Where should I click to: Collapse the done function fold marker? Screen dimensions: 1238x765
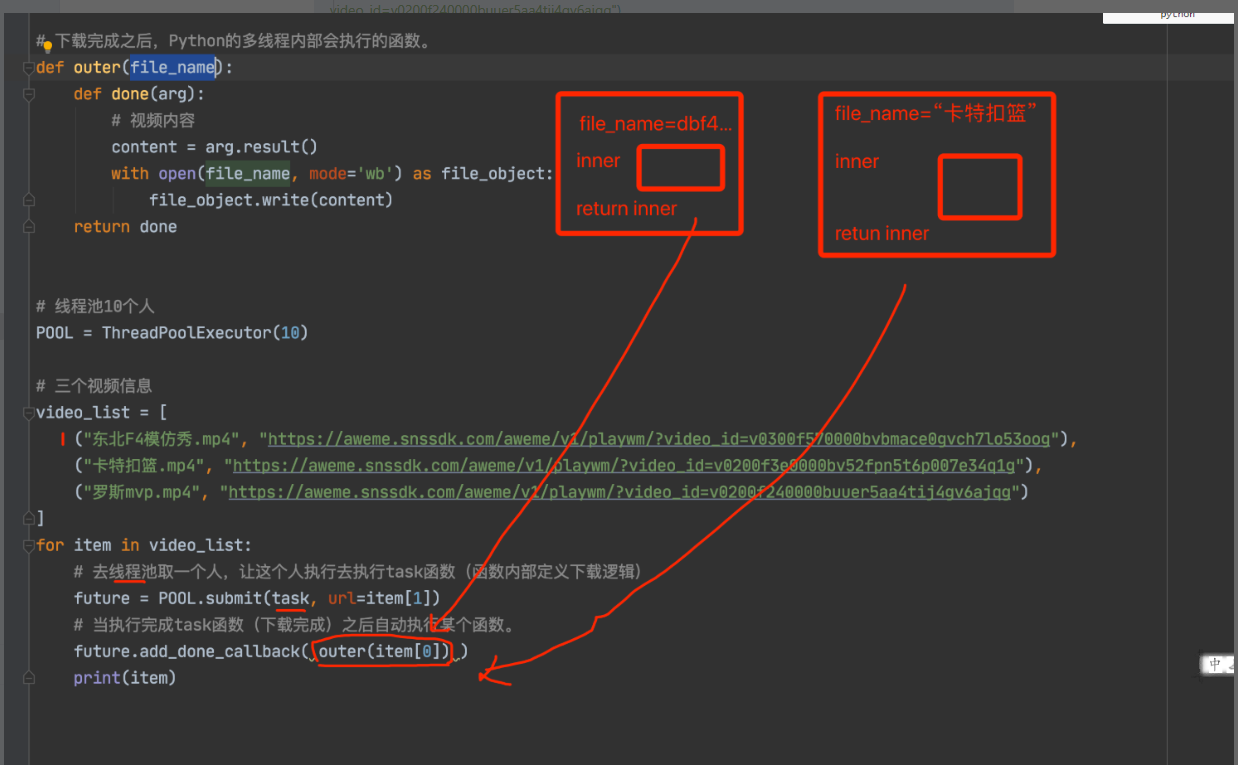pyautogui.click(x=28, y=94)
